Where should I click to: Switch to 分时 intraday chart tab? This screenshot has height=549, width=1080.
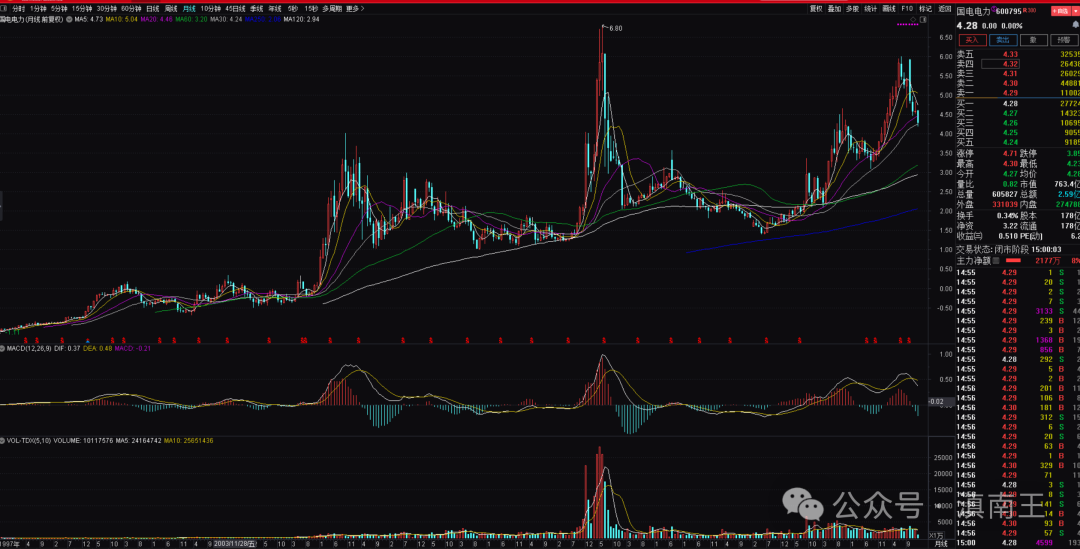[x=19, y=9]
